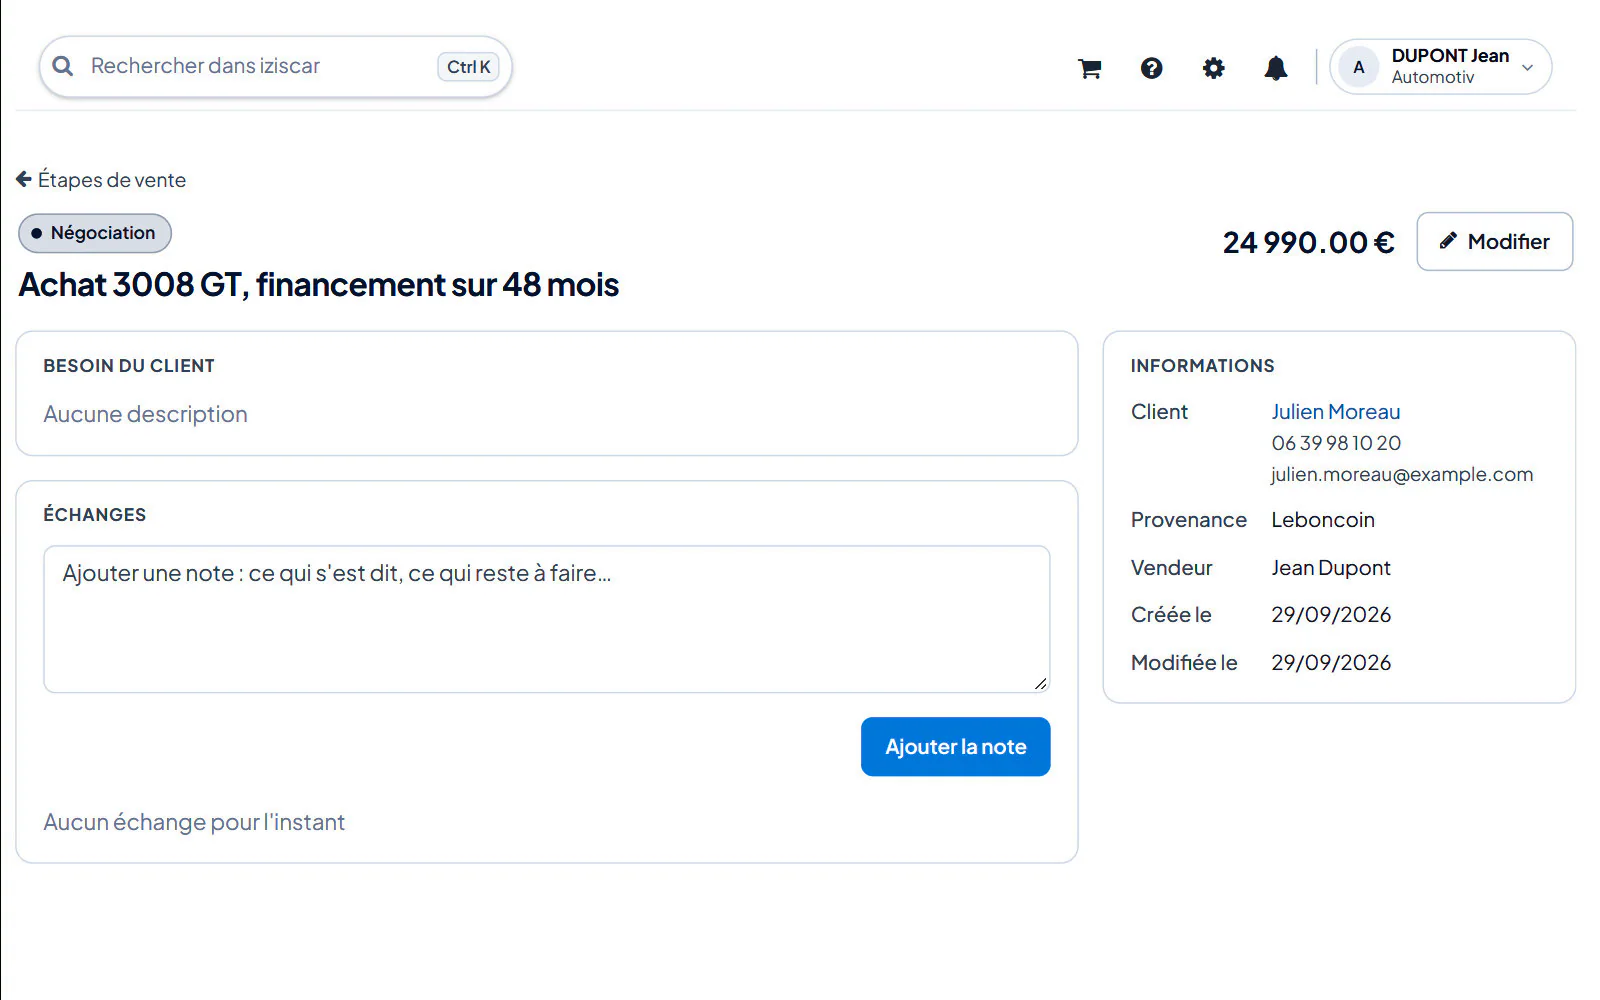
Task: Click the Leboncoin provenance value
Action: click(1322, 520)
